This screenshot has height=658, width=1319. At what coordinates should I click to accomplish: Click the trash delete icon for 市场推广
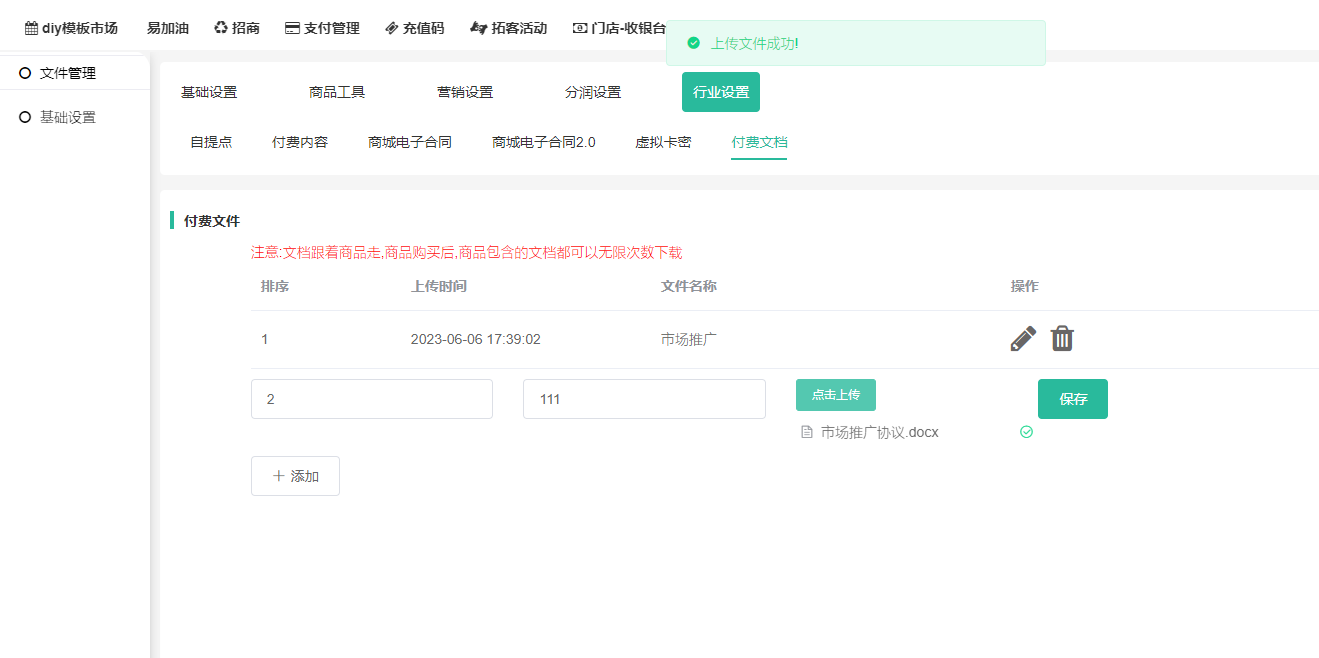(x=1062, y=339)
